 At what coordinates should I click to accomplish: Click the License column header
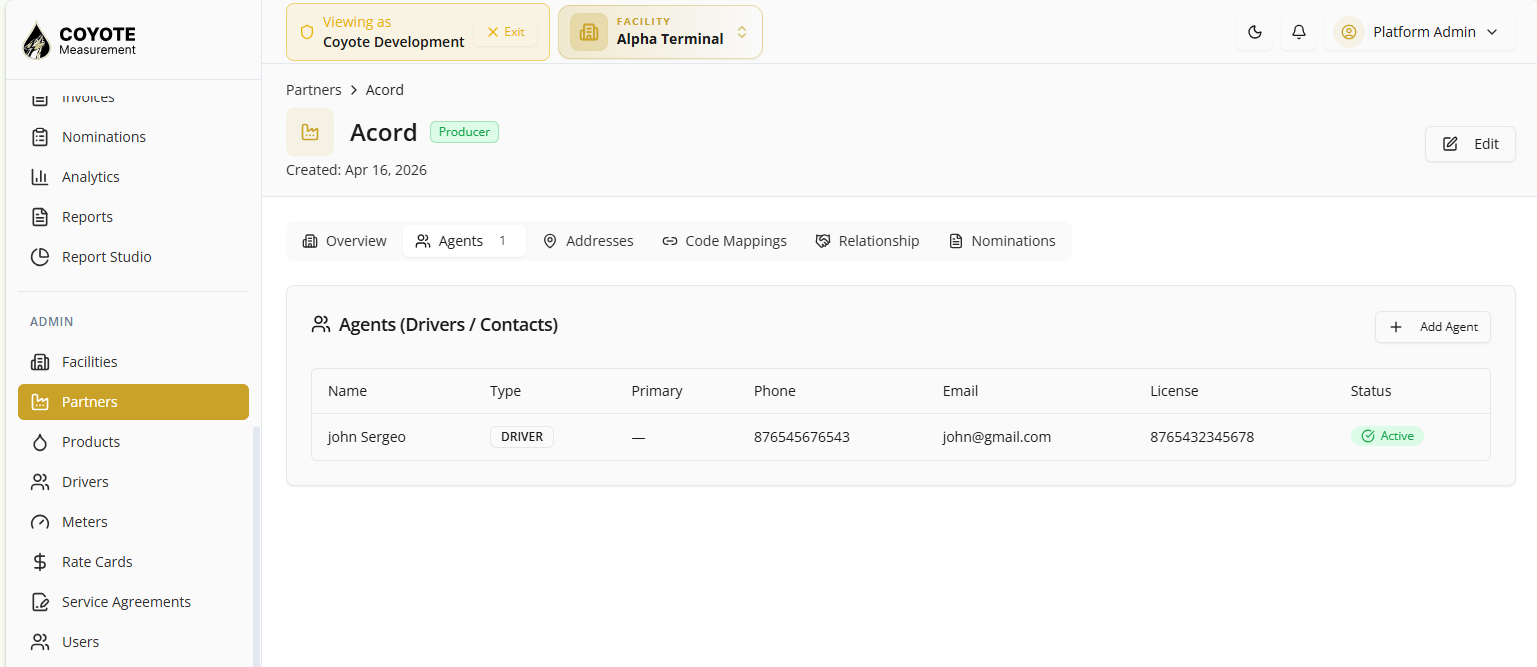(x=1174, y=391)
